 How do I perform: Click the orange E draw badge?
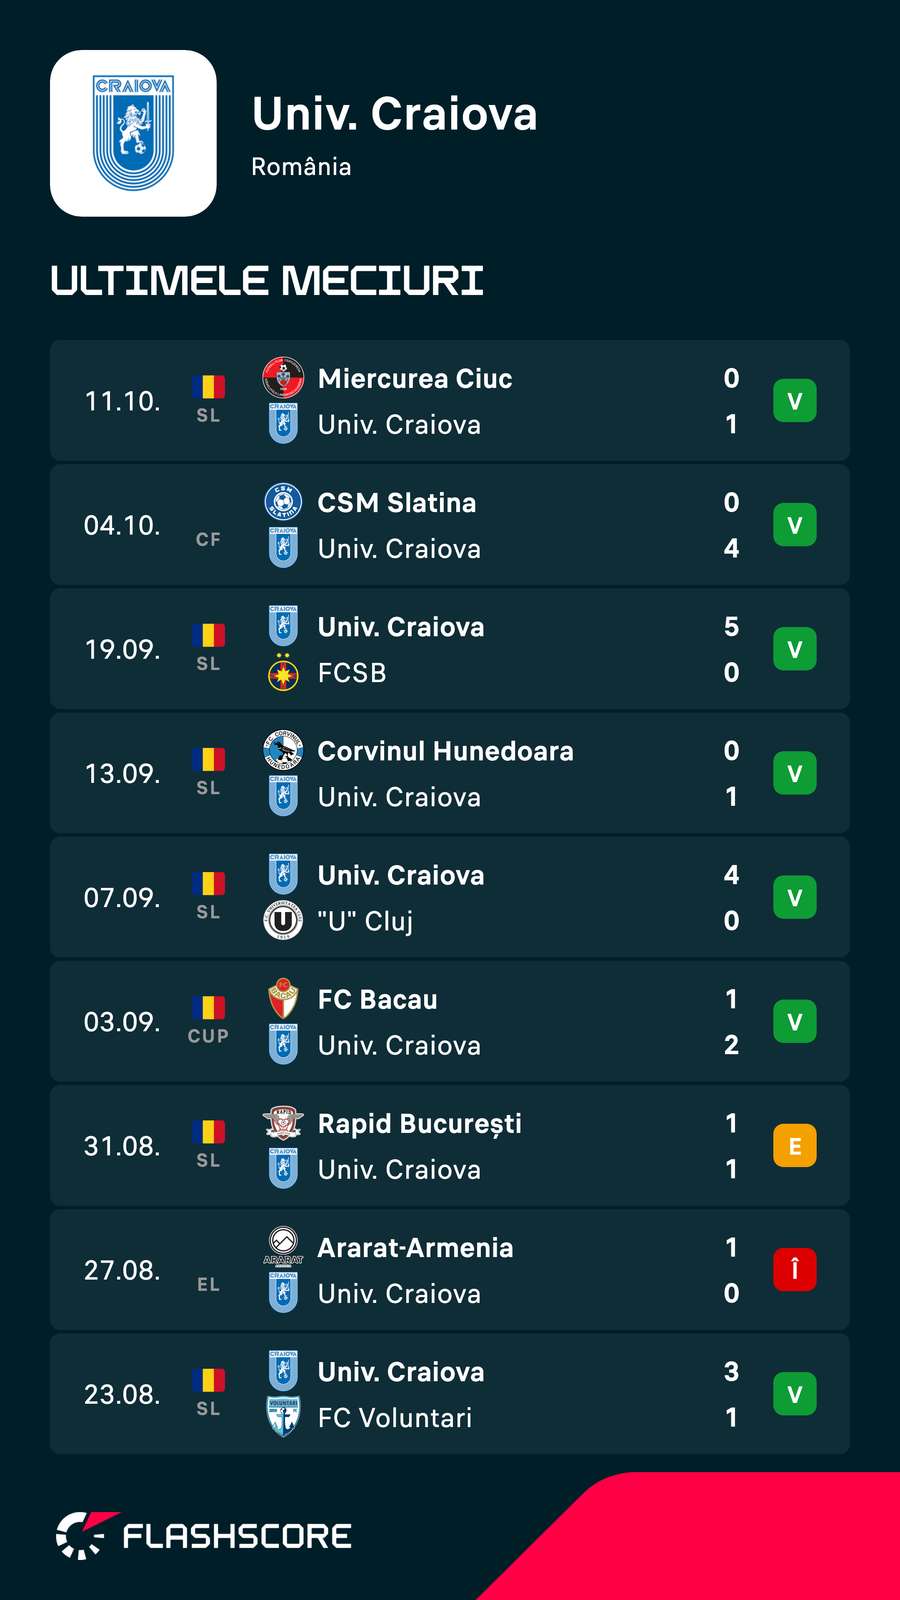795,1146
